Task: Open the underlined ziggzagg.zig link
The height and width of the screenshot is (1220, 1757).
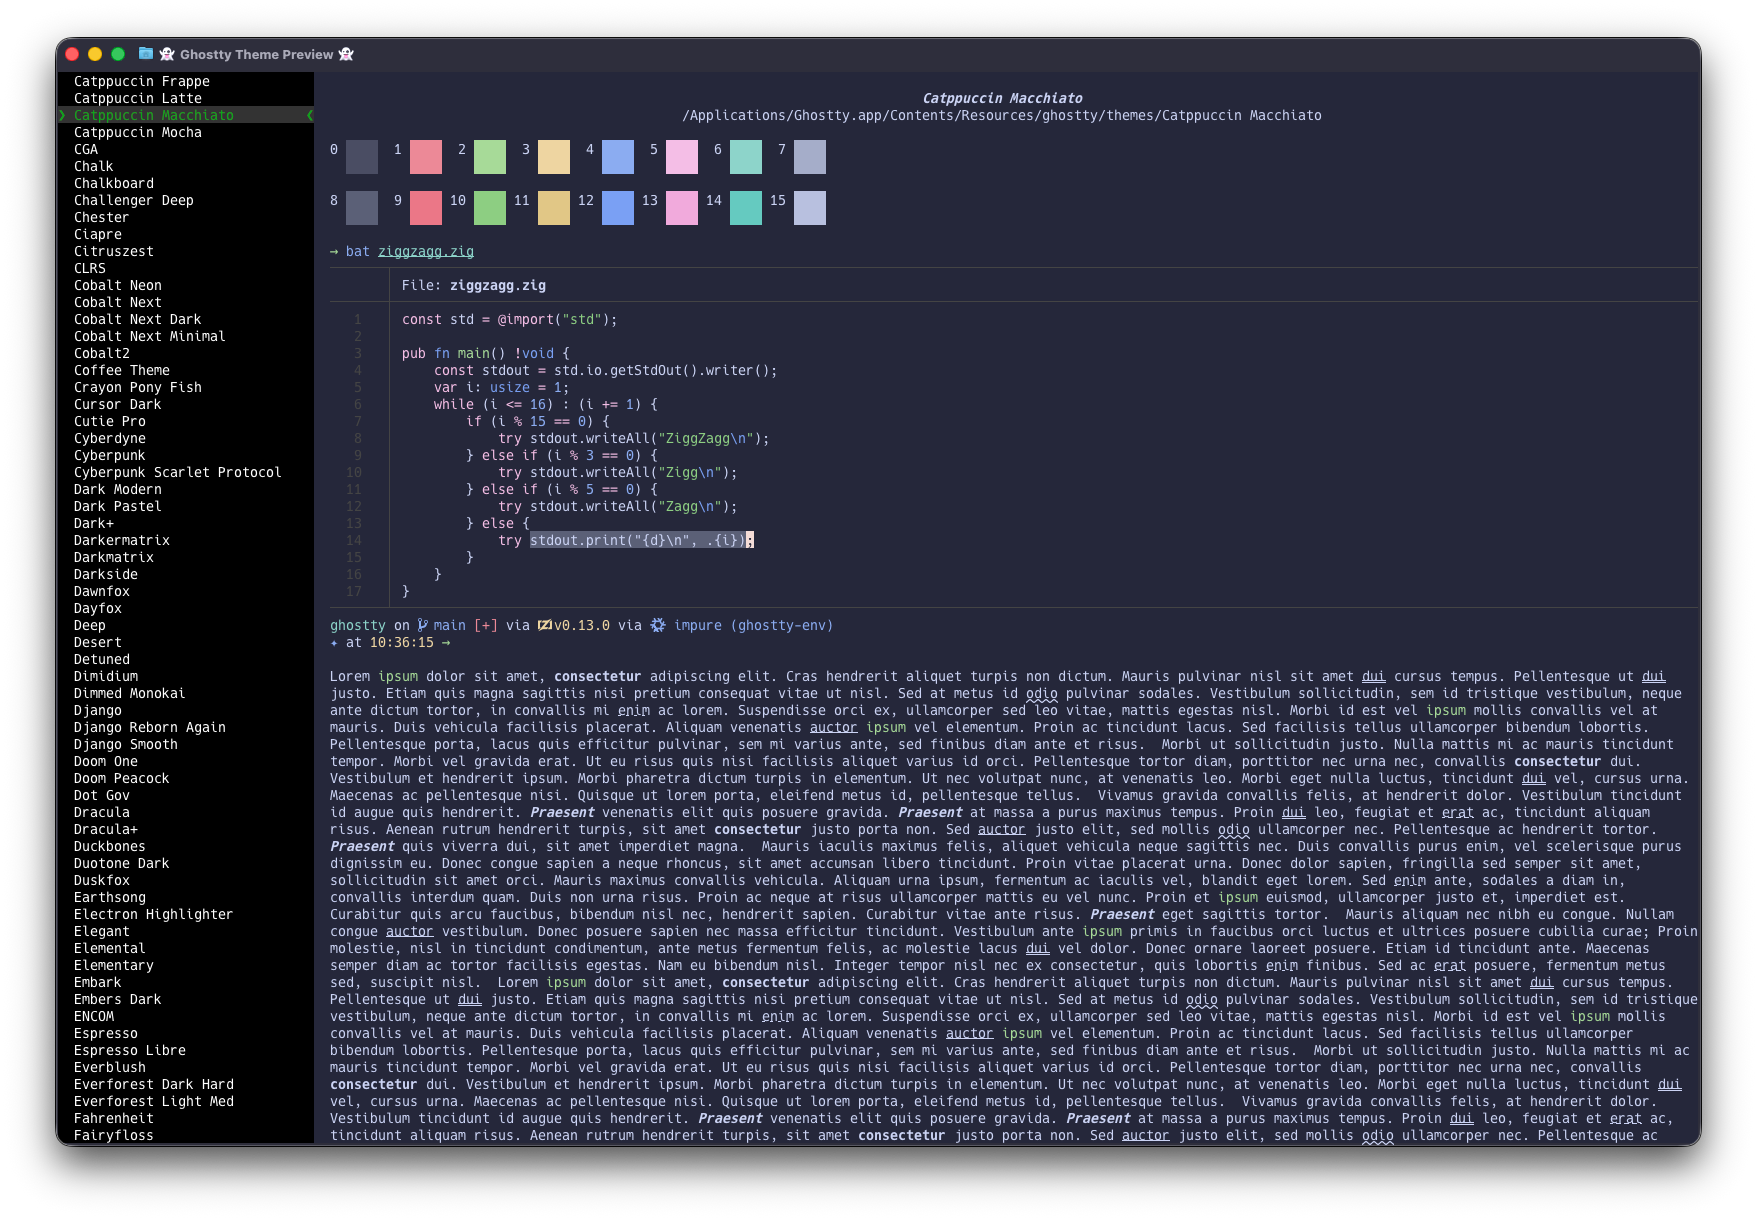Action: click(426, 251)
